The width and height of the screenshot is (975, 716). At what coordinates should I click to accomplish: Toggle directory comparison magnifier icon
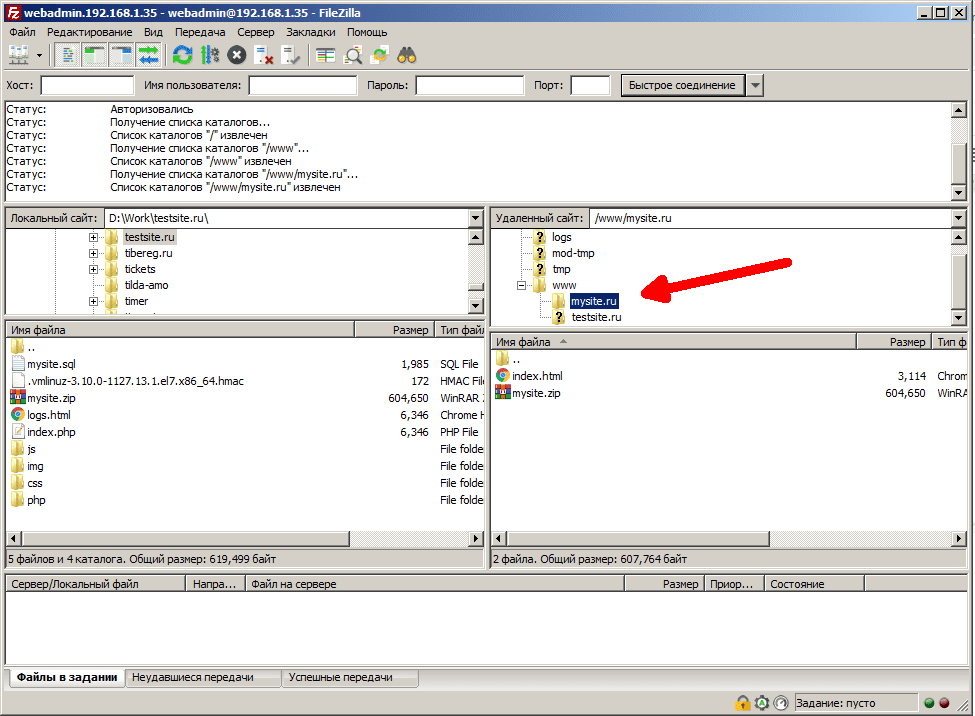tap(353, 55)
